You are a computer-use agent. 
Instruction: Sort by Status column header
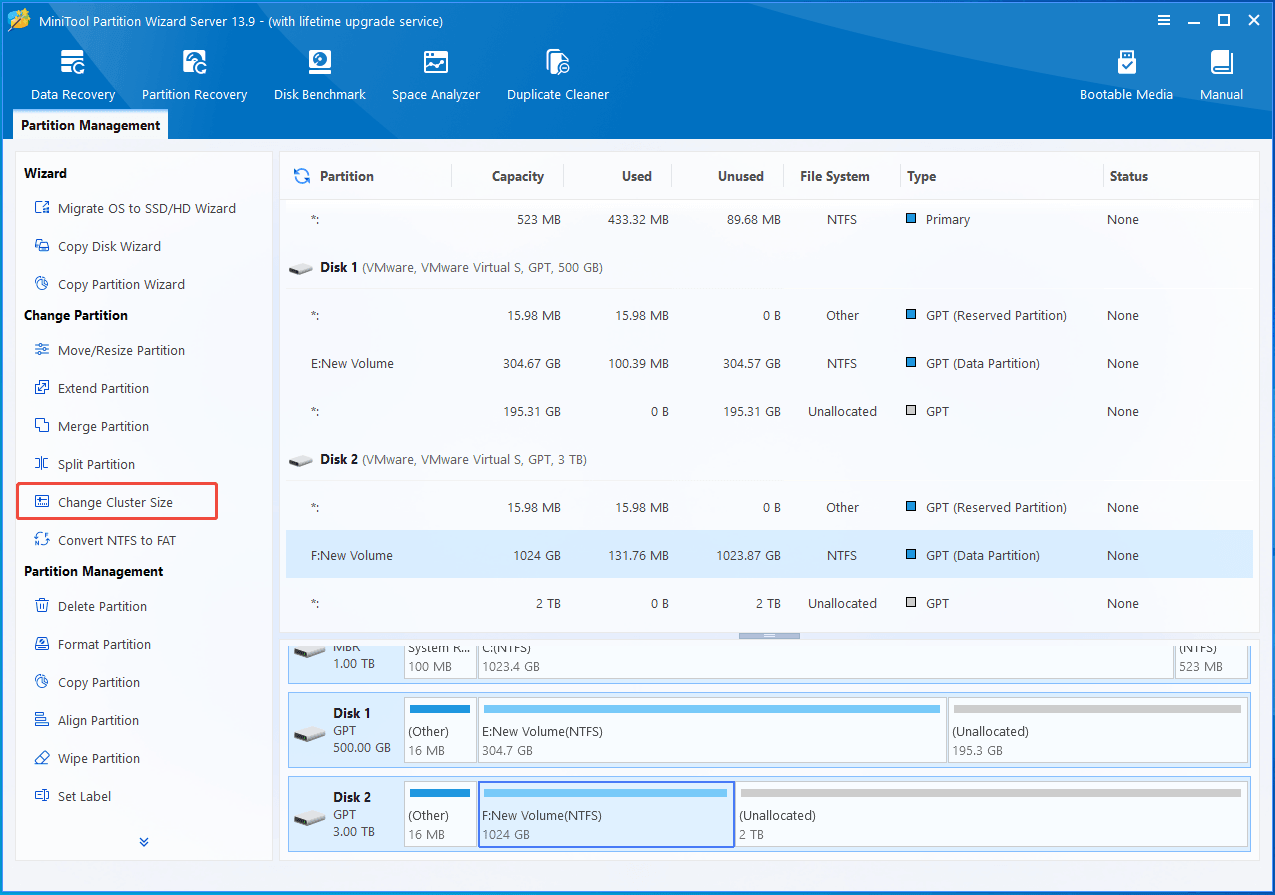coord(1128,176)
